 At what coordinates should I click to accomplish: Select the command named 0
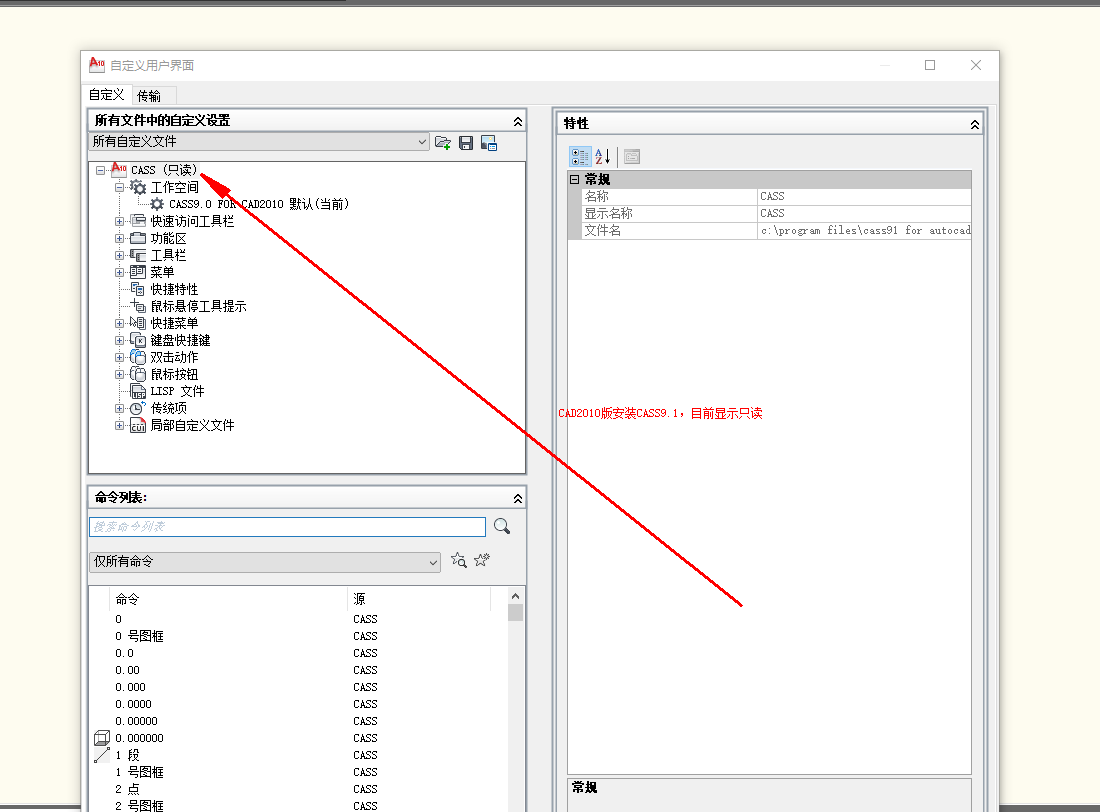119,619
